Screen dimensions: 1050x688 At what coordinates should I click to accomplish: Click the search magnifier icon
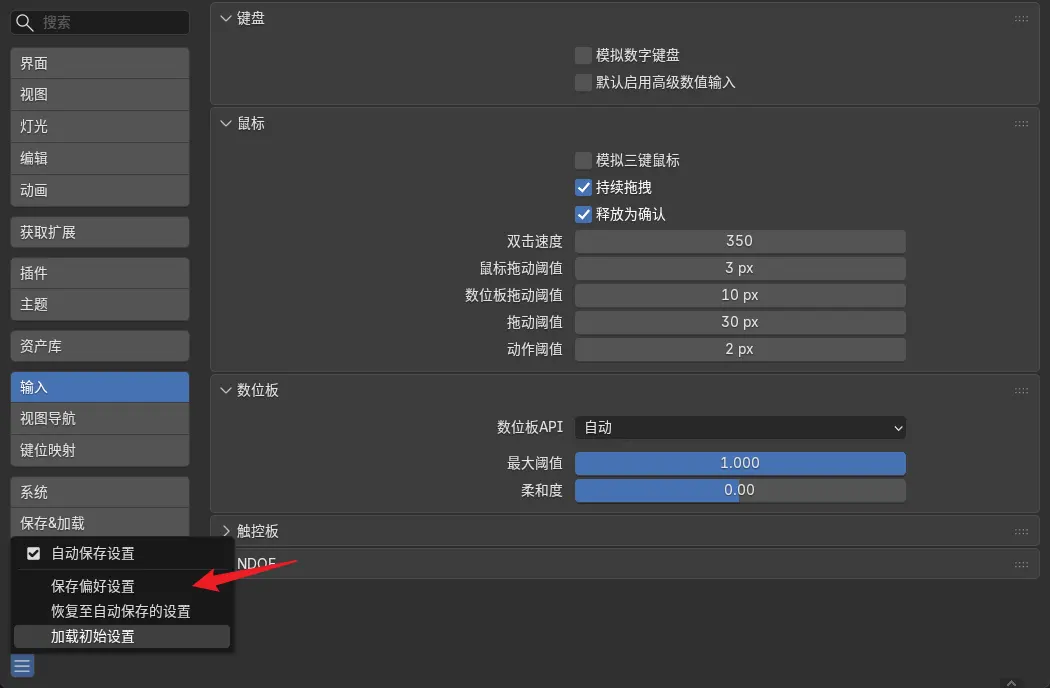pyautogui.click(x=25, y=23)
